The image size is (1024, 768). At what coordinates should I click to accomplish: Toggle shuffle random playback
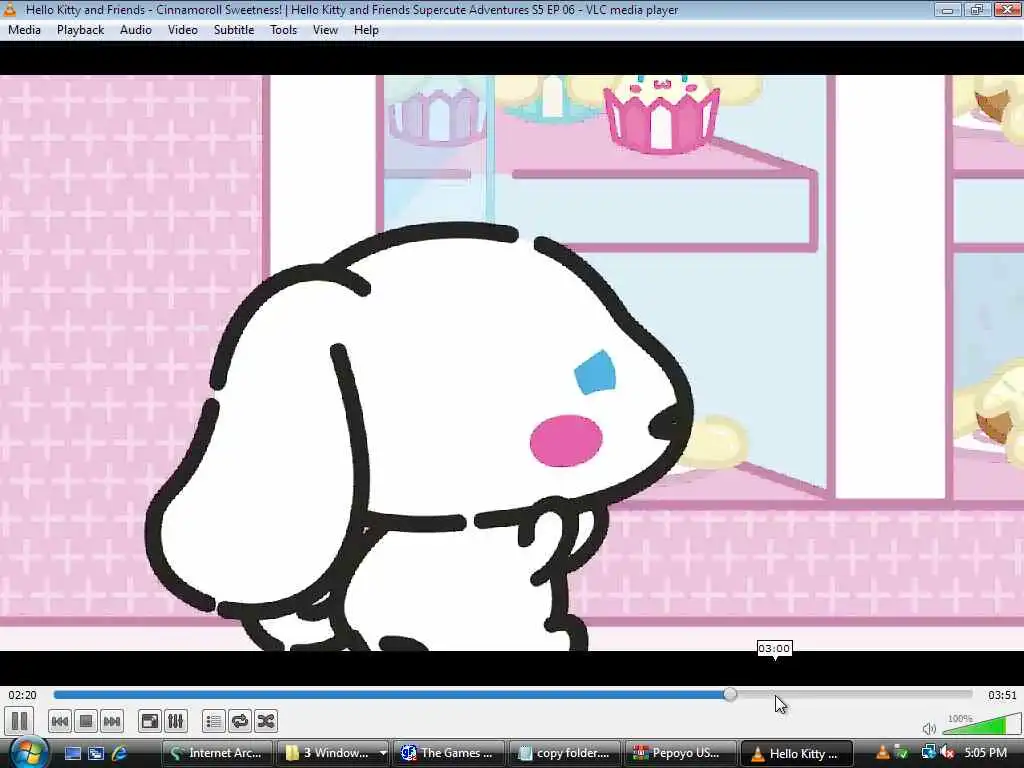pyautogui.click(x=266, y=721)
